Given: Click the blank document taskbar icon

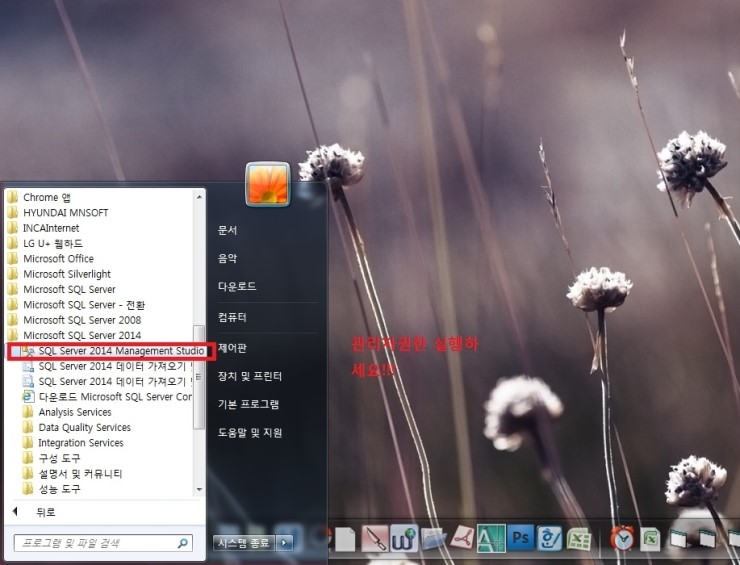Looking at the screenshot, I should pyautogui.click(x=345, y=540).
